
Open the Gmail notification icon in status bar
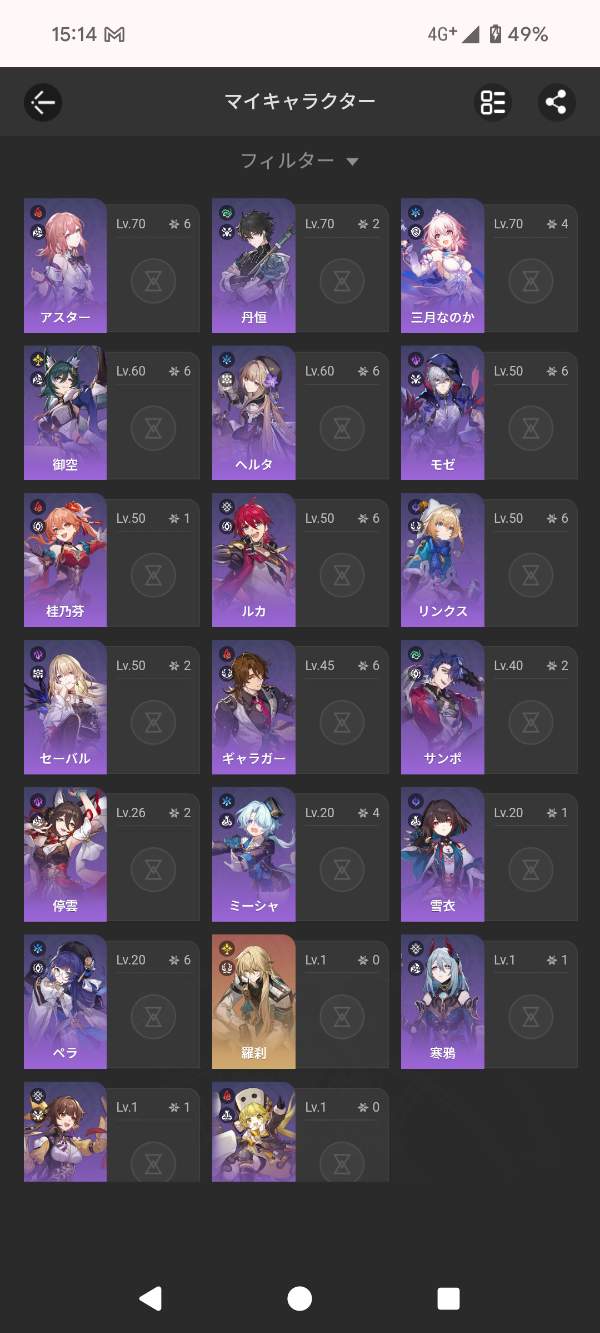pyautogui.click(x=115, y=35)
